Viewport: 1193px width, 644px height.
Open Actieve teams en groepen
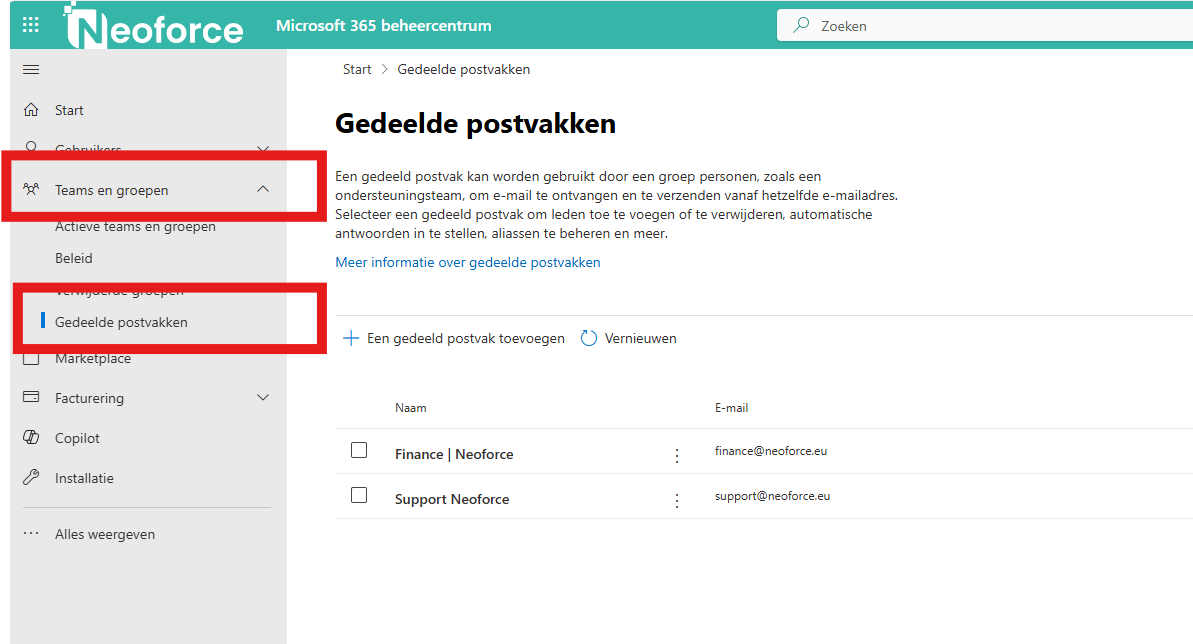point(135,226)
